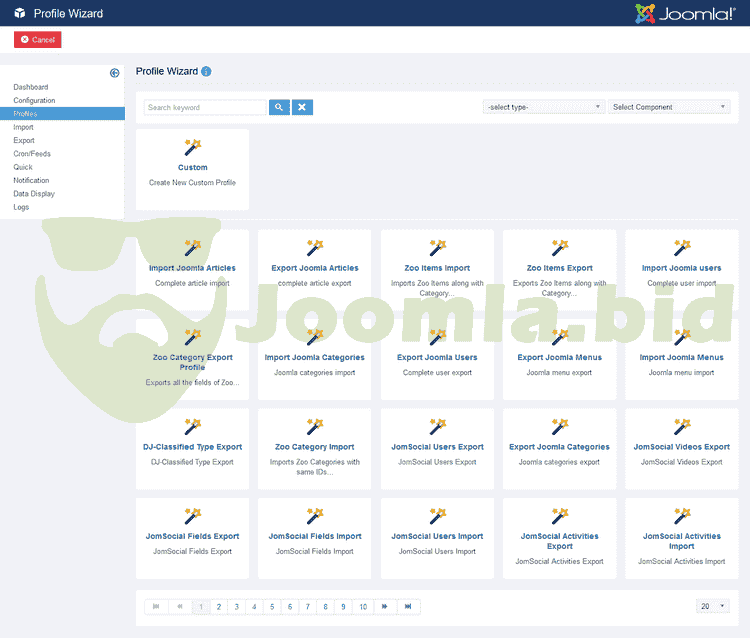Image resolution: width=750 pixels, height=638 pixels.
Task: Open the Import Joomla Articles profile link
Action: [192, 268]
